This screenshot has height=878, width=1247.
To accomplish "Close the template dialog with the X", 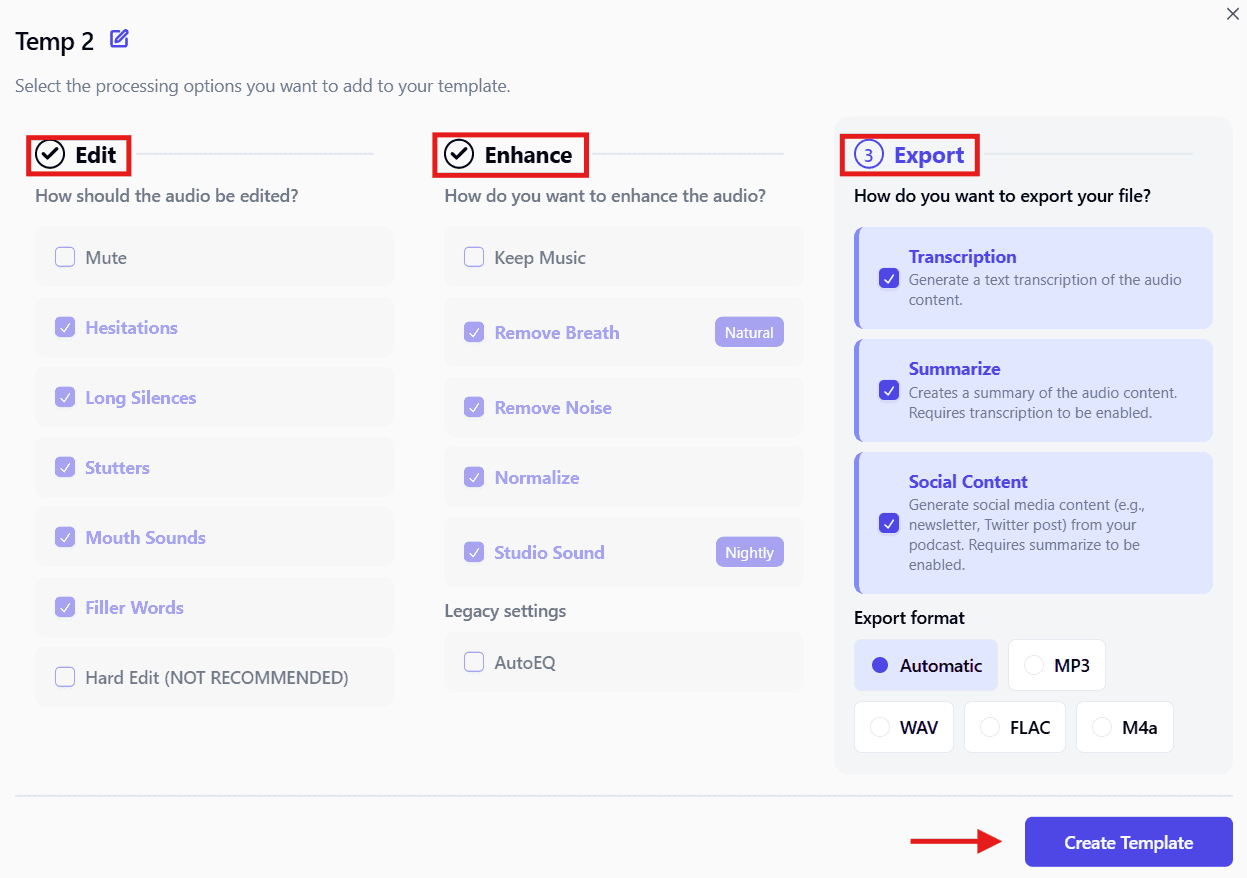I will pyautogui.click(x=1232, y=14).
